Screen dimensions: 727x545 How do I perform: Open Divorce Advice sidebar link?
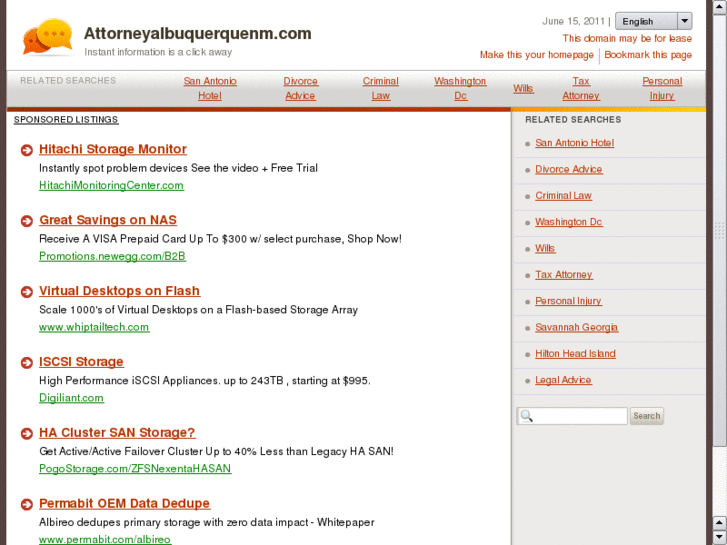tap(568, 169)
